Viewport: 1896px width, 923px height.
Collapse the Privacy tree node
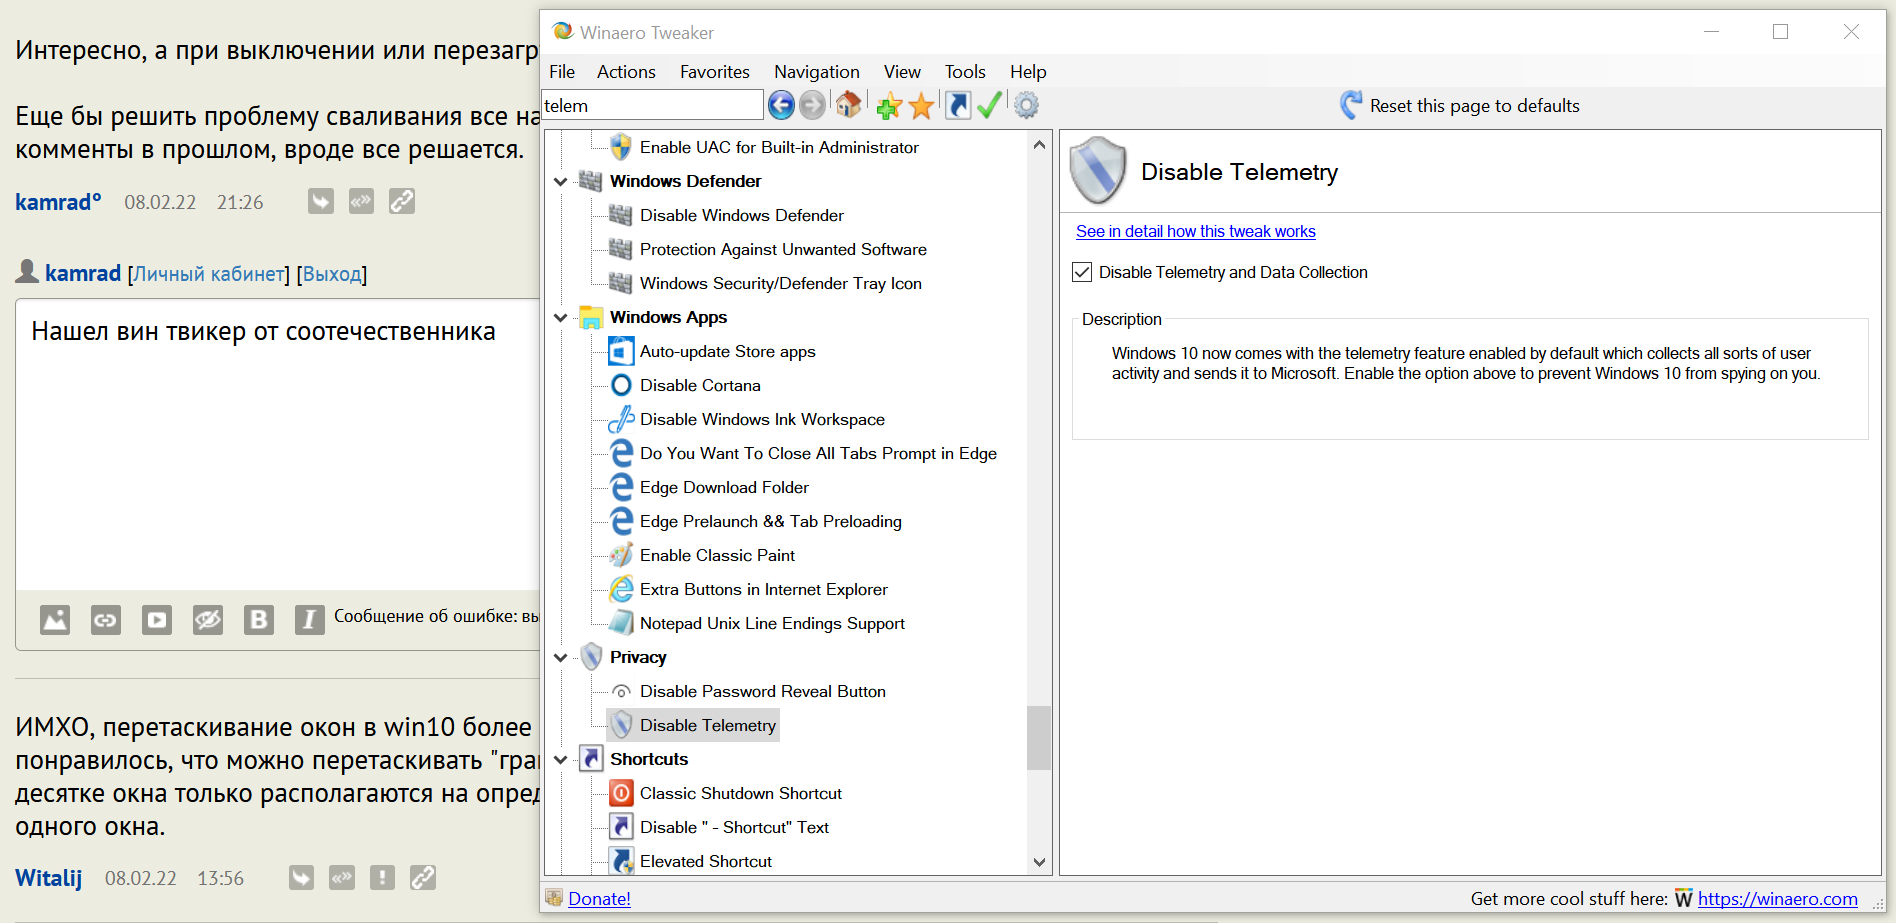[x=561, y=658]
